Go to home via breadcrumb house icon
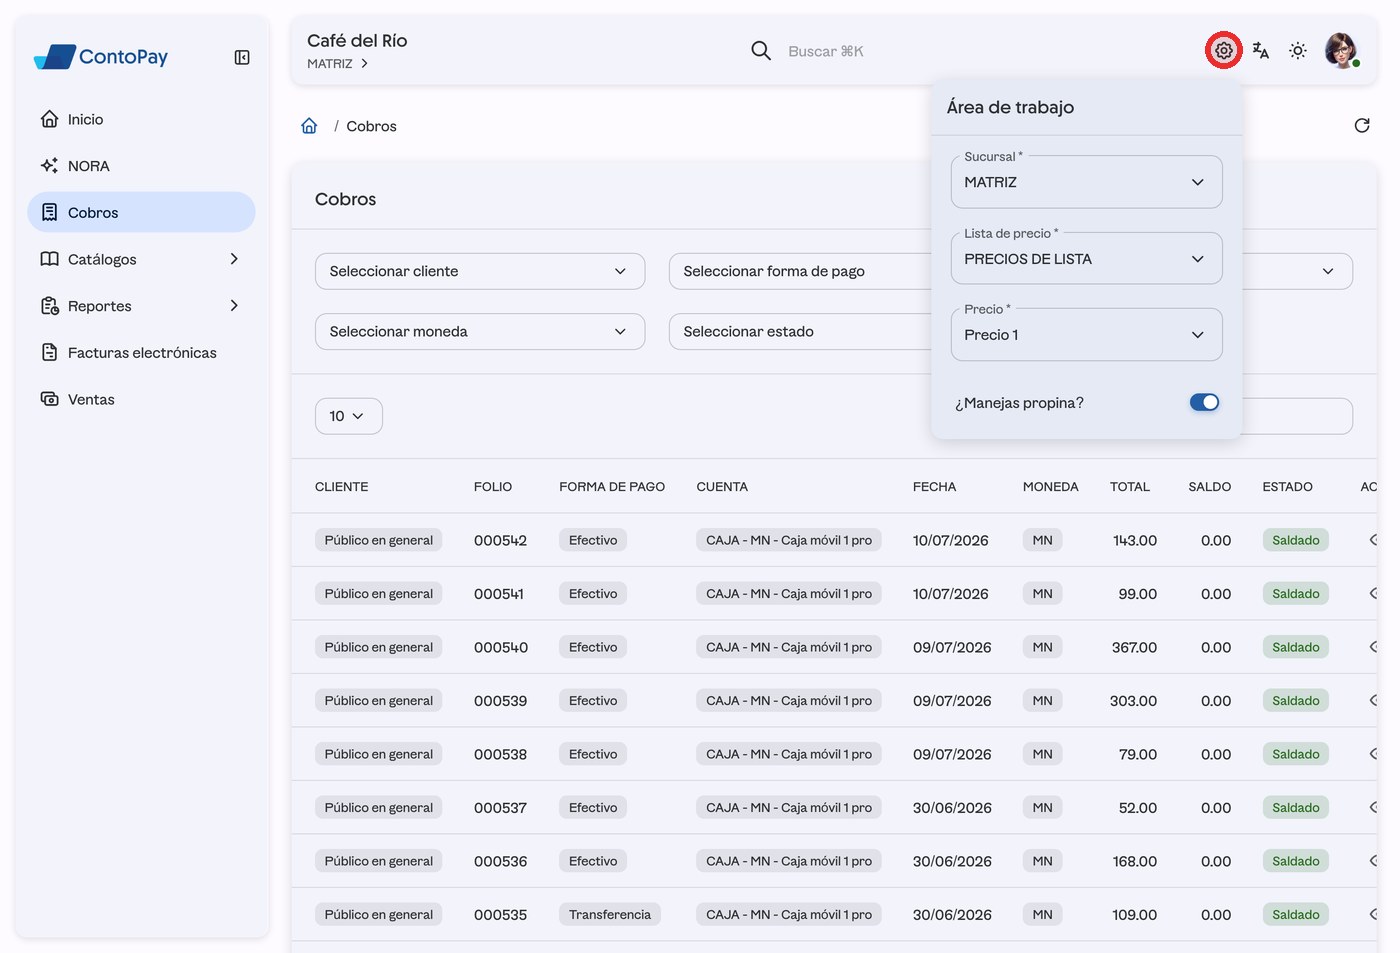1400x953 pixels. [x=309, y=126]
